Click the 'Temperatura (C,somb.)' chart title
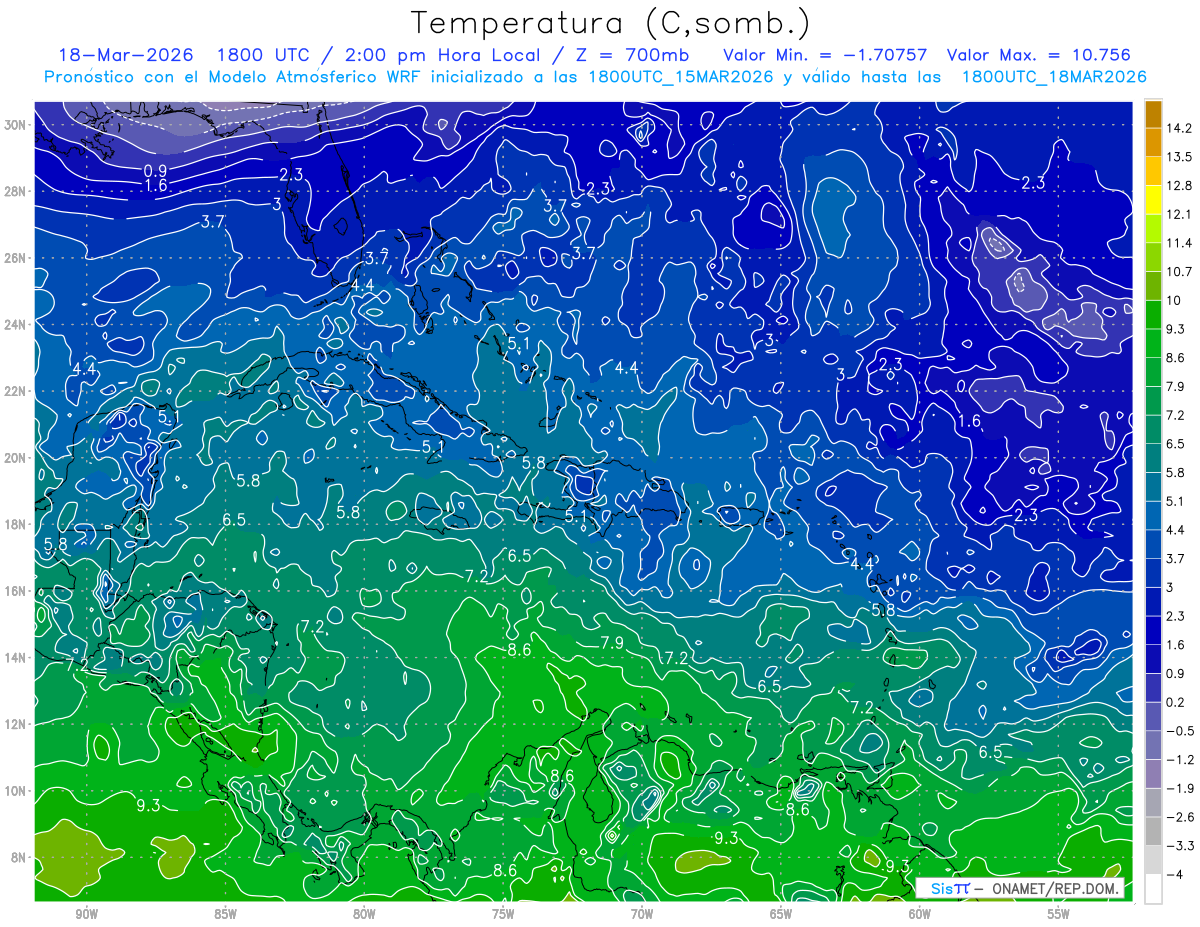 pos(610,23)
